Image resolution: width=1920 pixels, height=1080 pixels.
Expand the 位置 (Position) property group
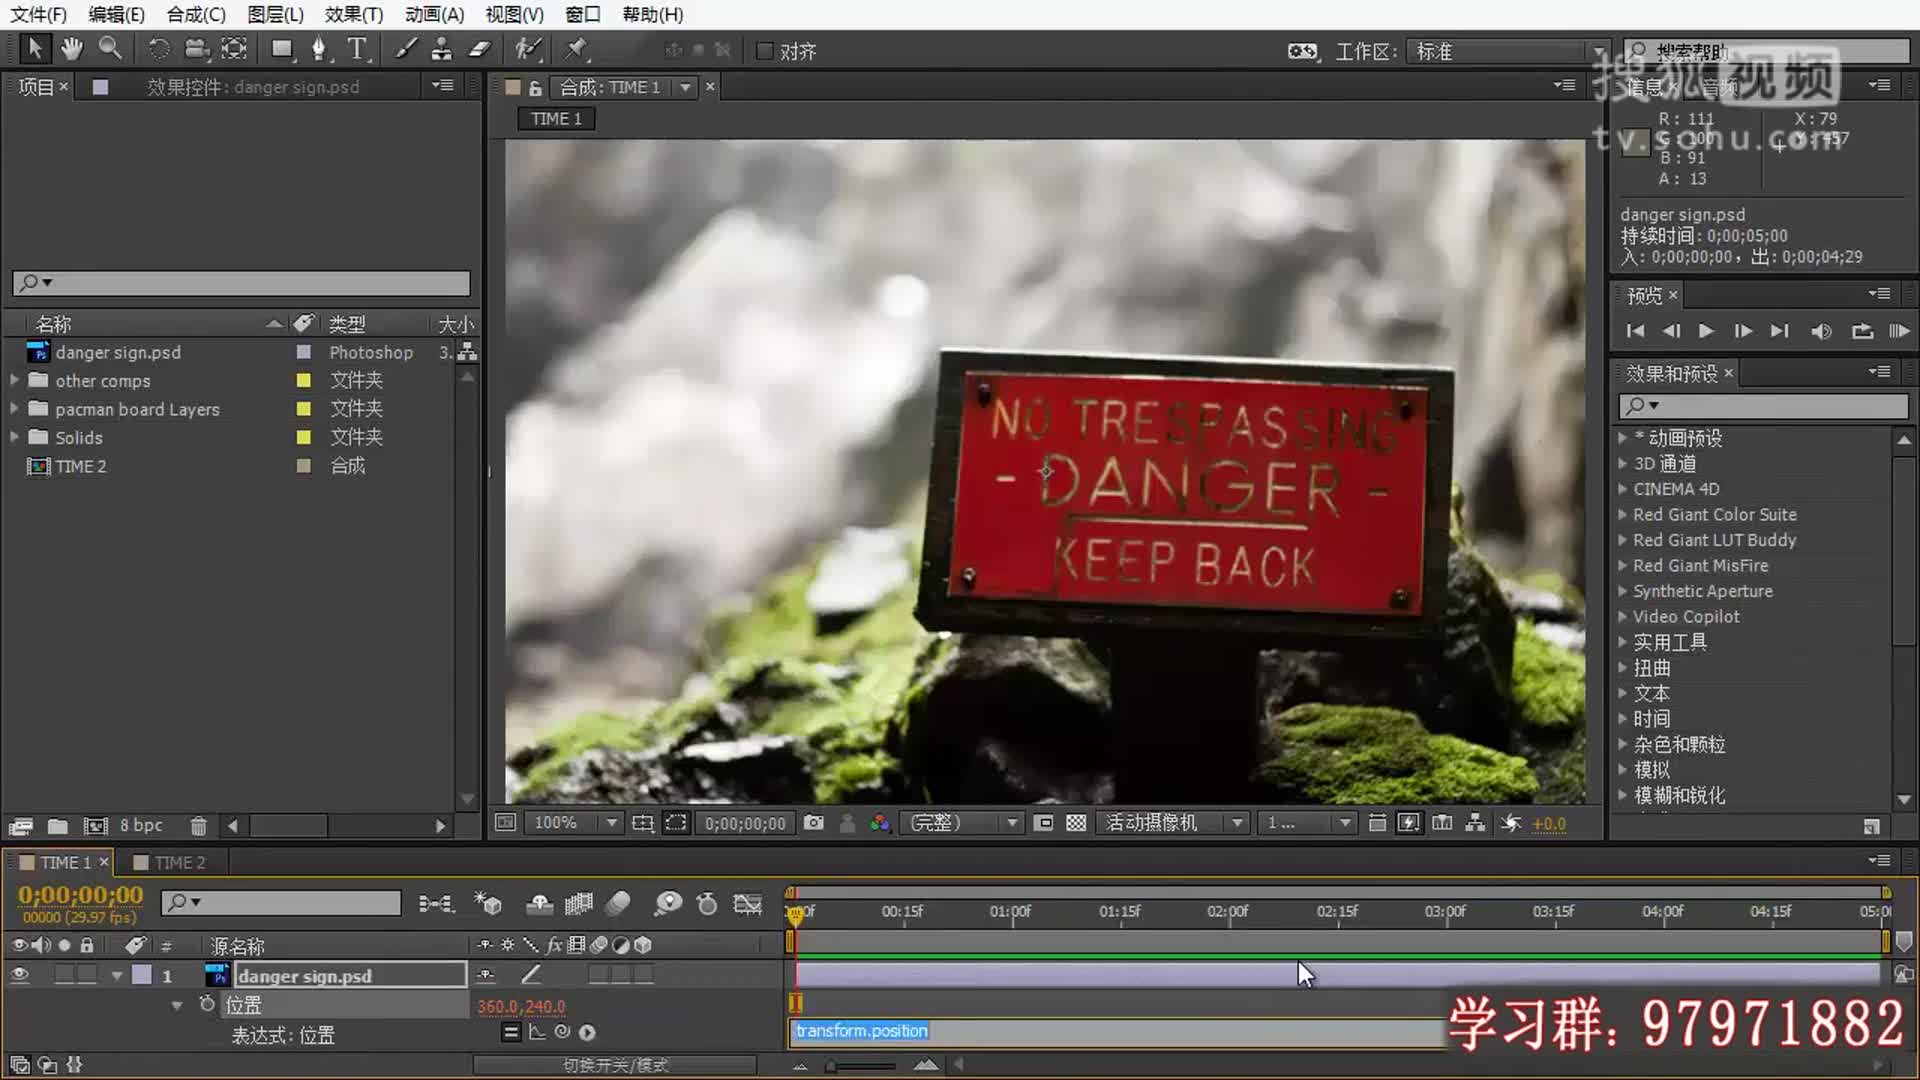click(177, 1005)
